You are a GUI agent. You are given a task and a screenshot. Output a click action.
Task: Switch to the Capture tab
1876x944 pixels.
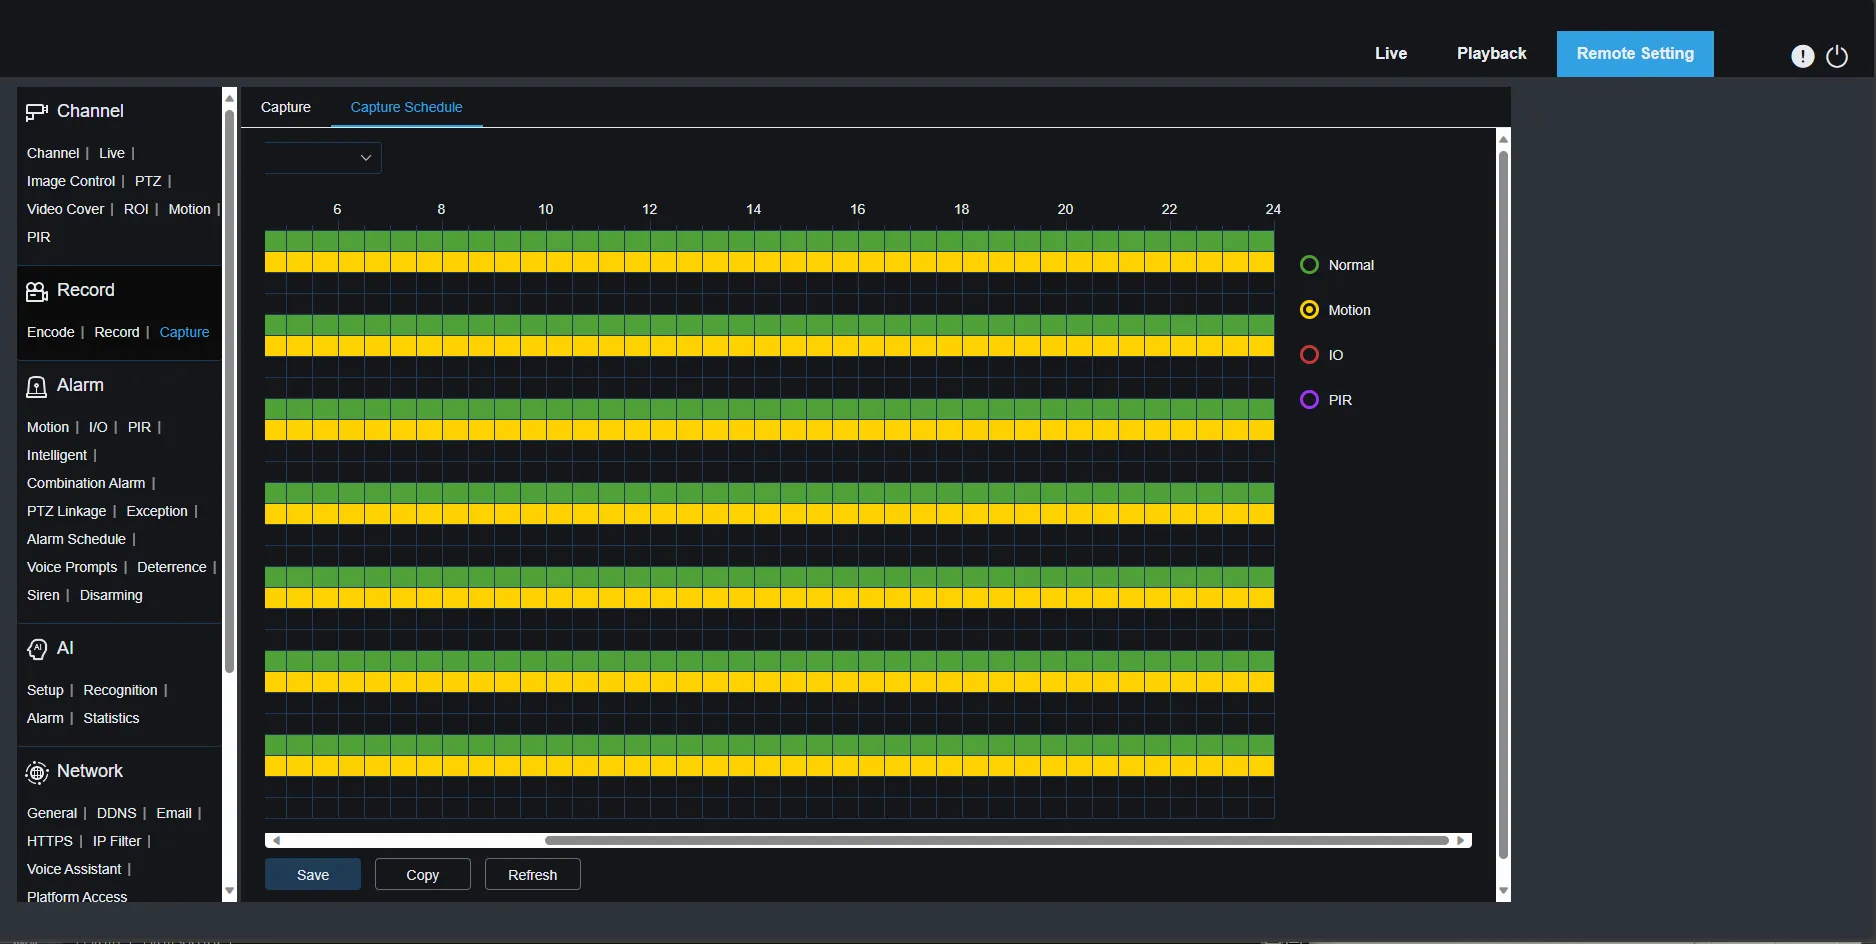coord(286,106)
